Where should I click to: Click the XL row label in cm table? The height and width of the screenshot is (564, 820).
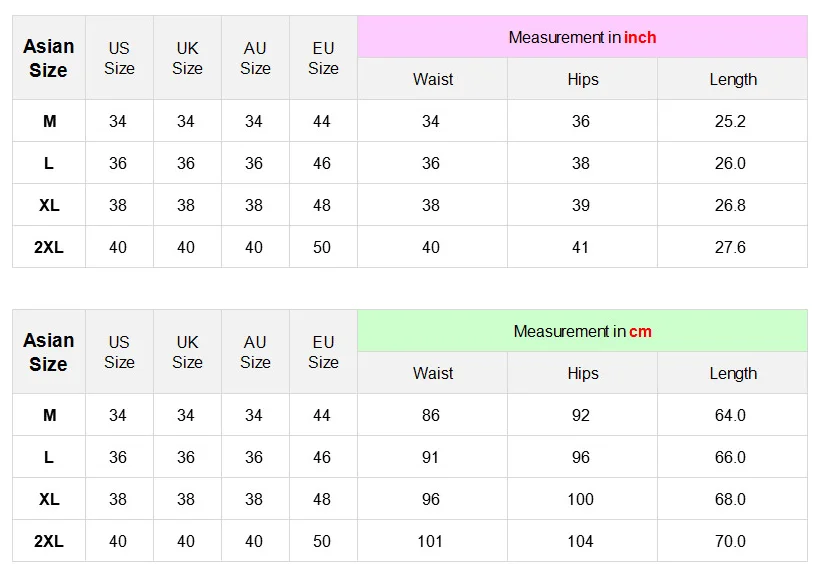pyautogui.click(x=49, y=499)
